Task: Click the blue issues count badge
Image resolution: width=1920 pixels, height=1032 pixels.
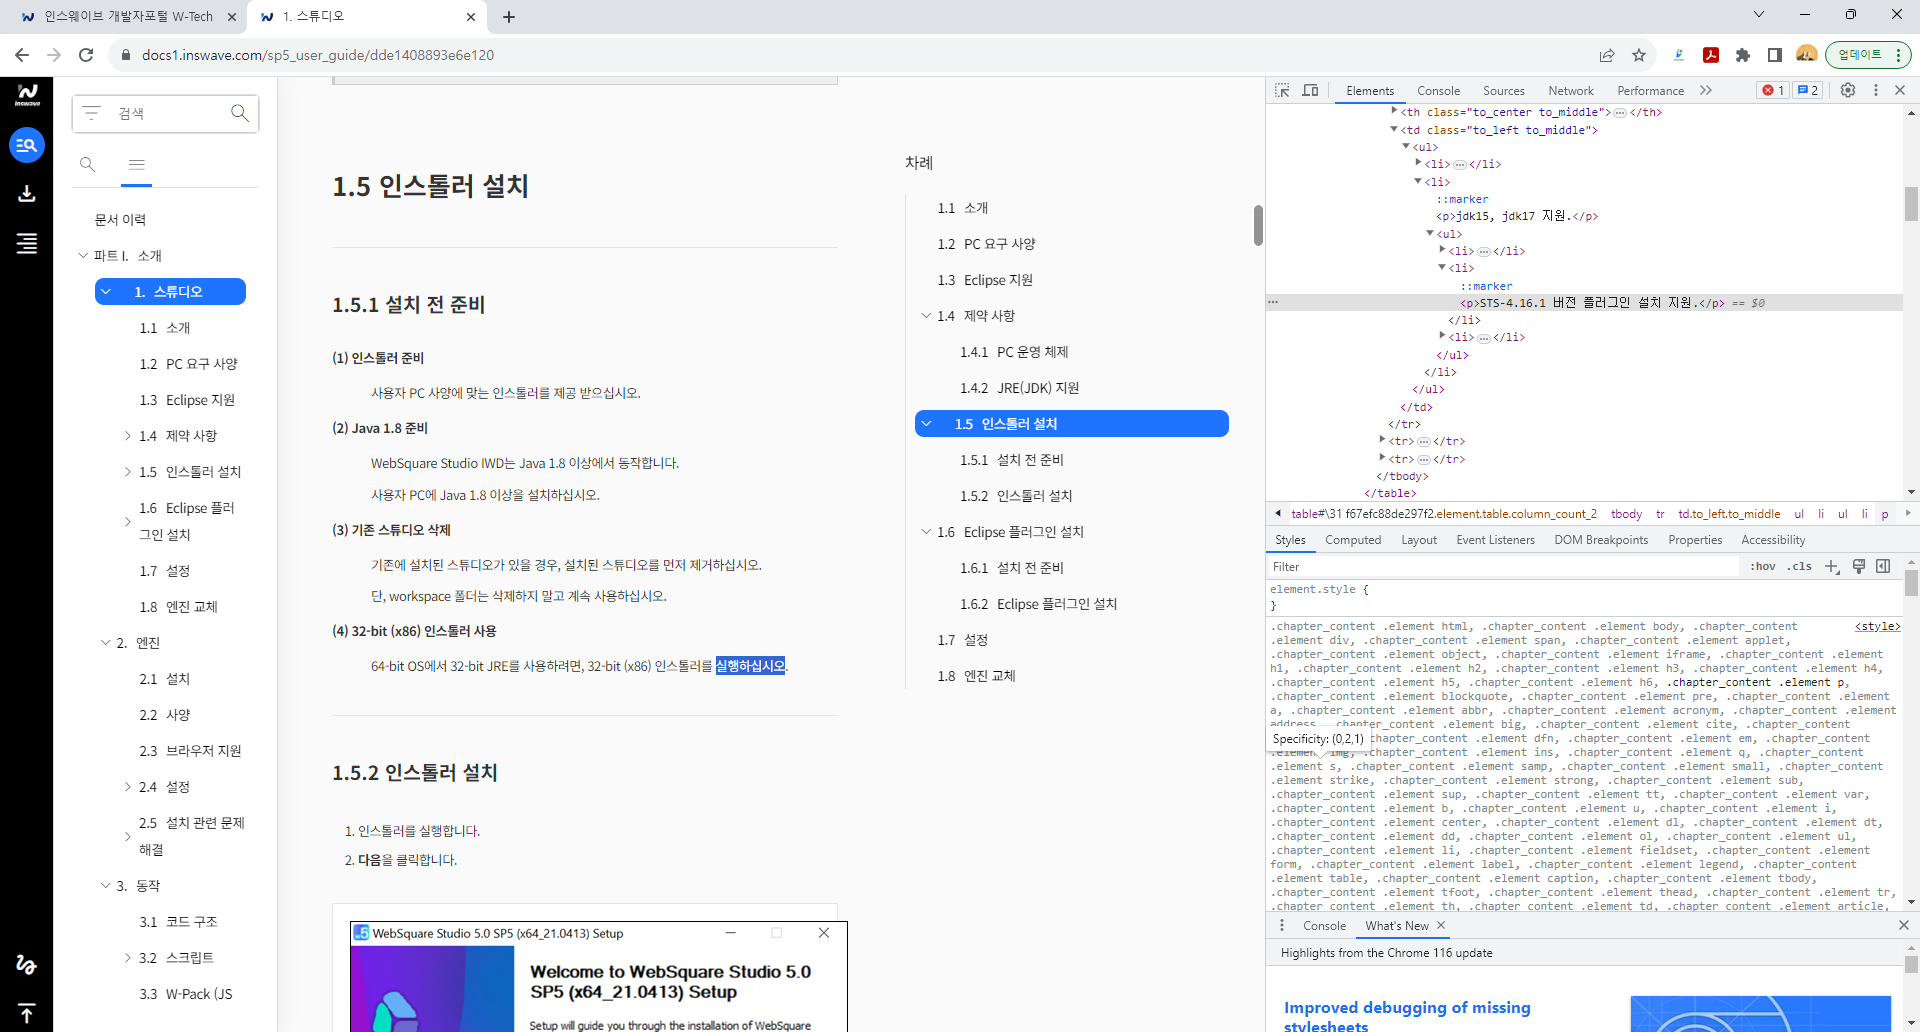Action: click(1808, 90)
